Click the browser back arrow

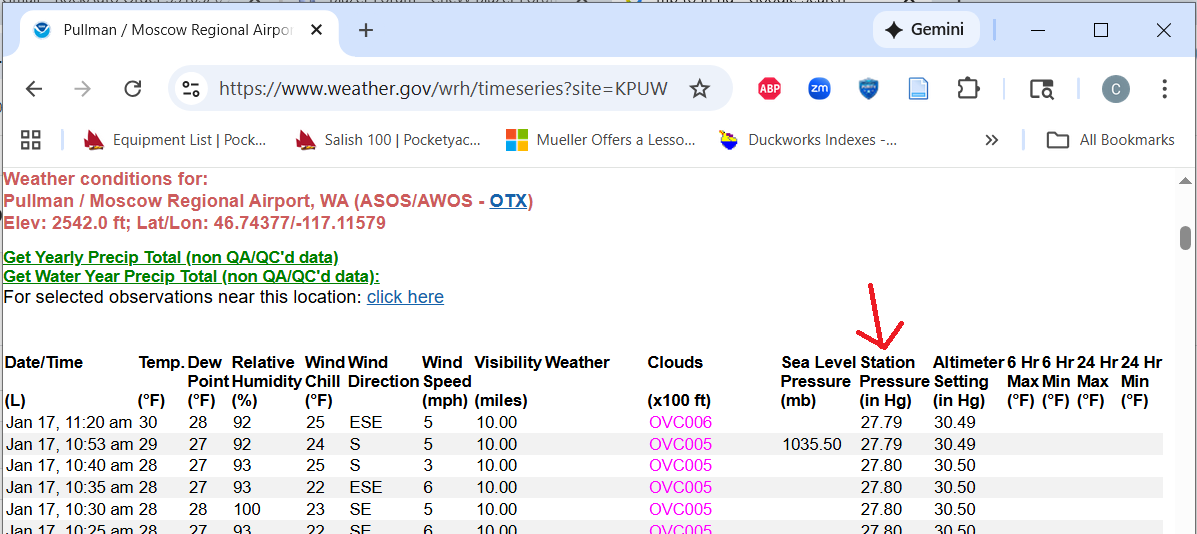point(34,89)
